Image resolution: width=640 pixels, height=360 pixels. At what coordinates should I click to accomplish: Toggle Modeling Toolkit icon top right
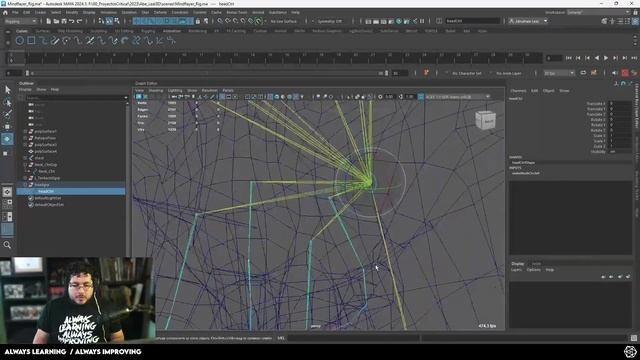point(604,21)
